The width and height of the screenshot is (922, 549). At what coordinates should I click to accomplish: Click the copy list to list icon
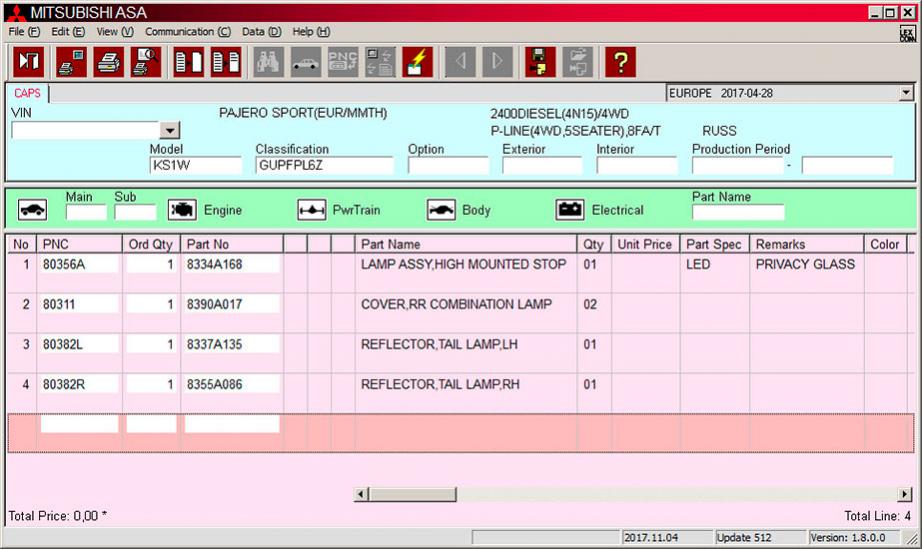coord(226,62)
